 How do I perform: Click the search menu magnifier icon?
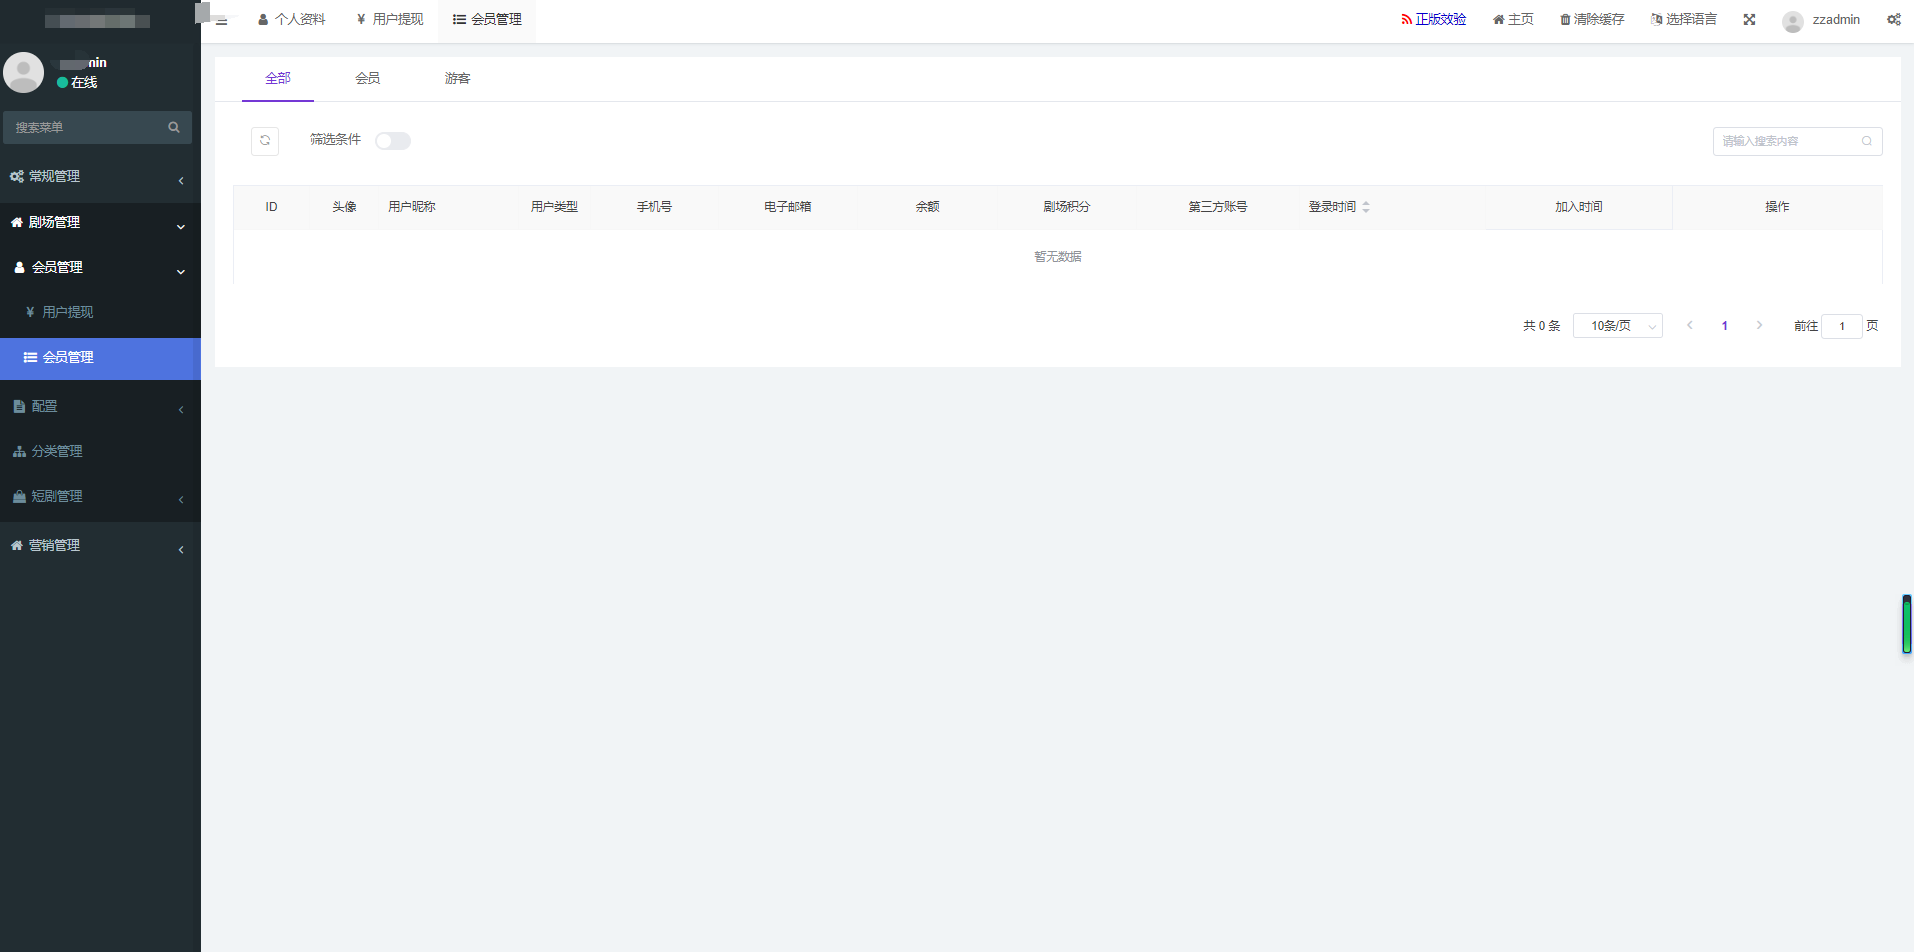[174, 127]
